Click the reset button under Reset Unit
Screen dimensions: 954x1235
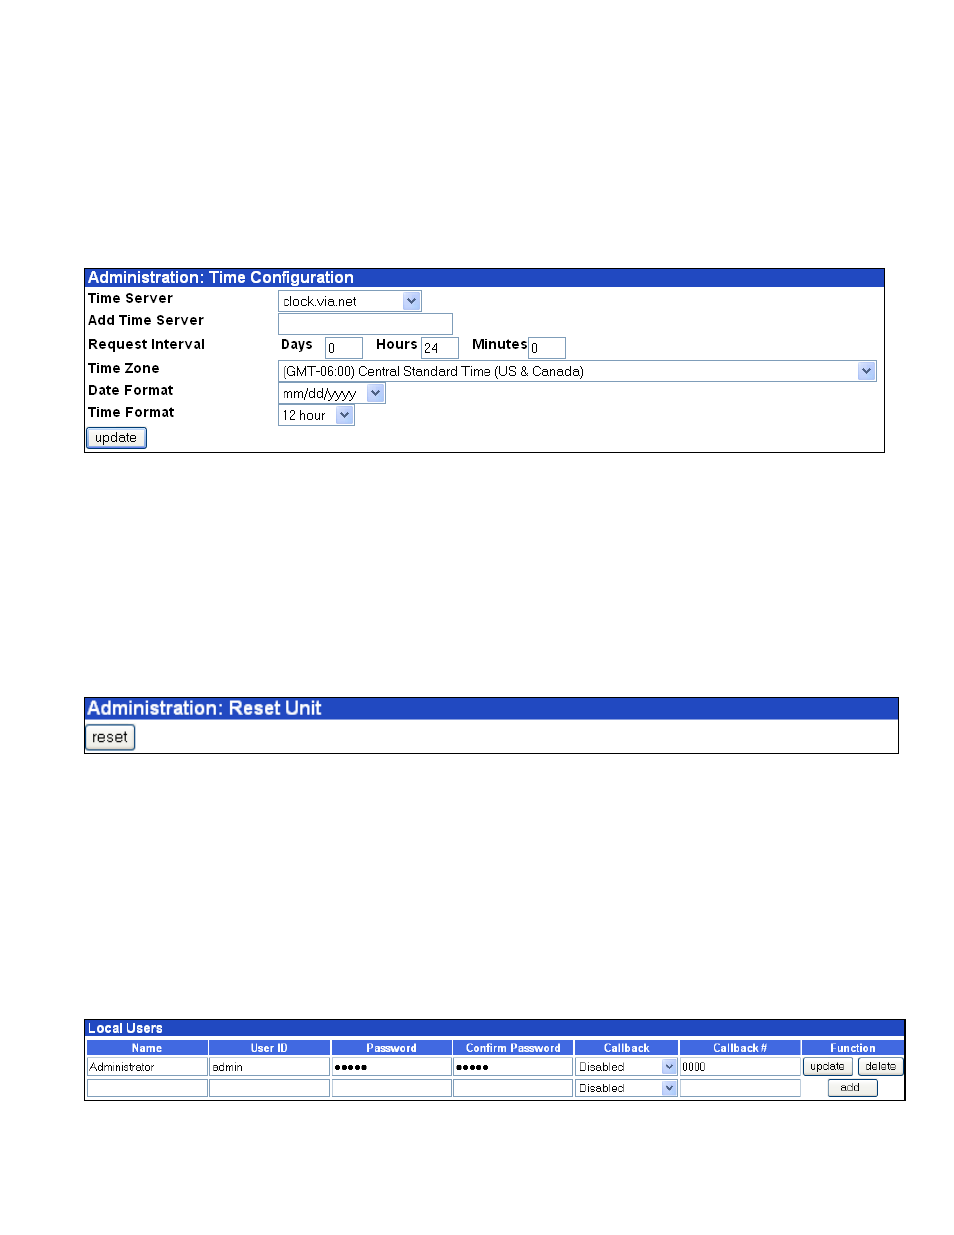[x=110, y=738]
